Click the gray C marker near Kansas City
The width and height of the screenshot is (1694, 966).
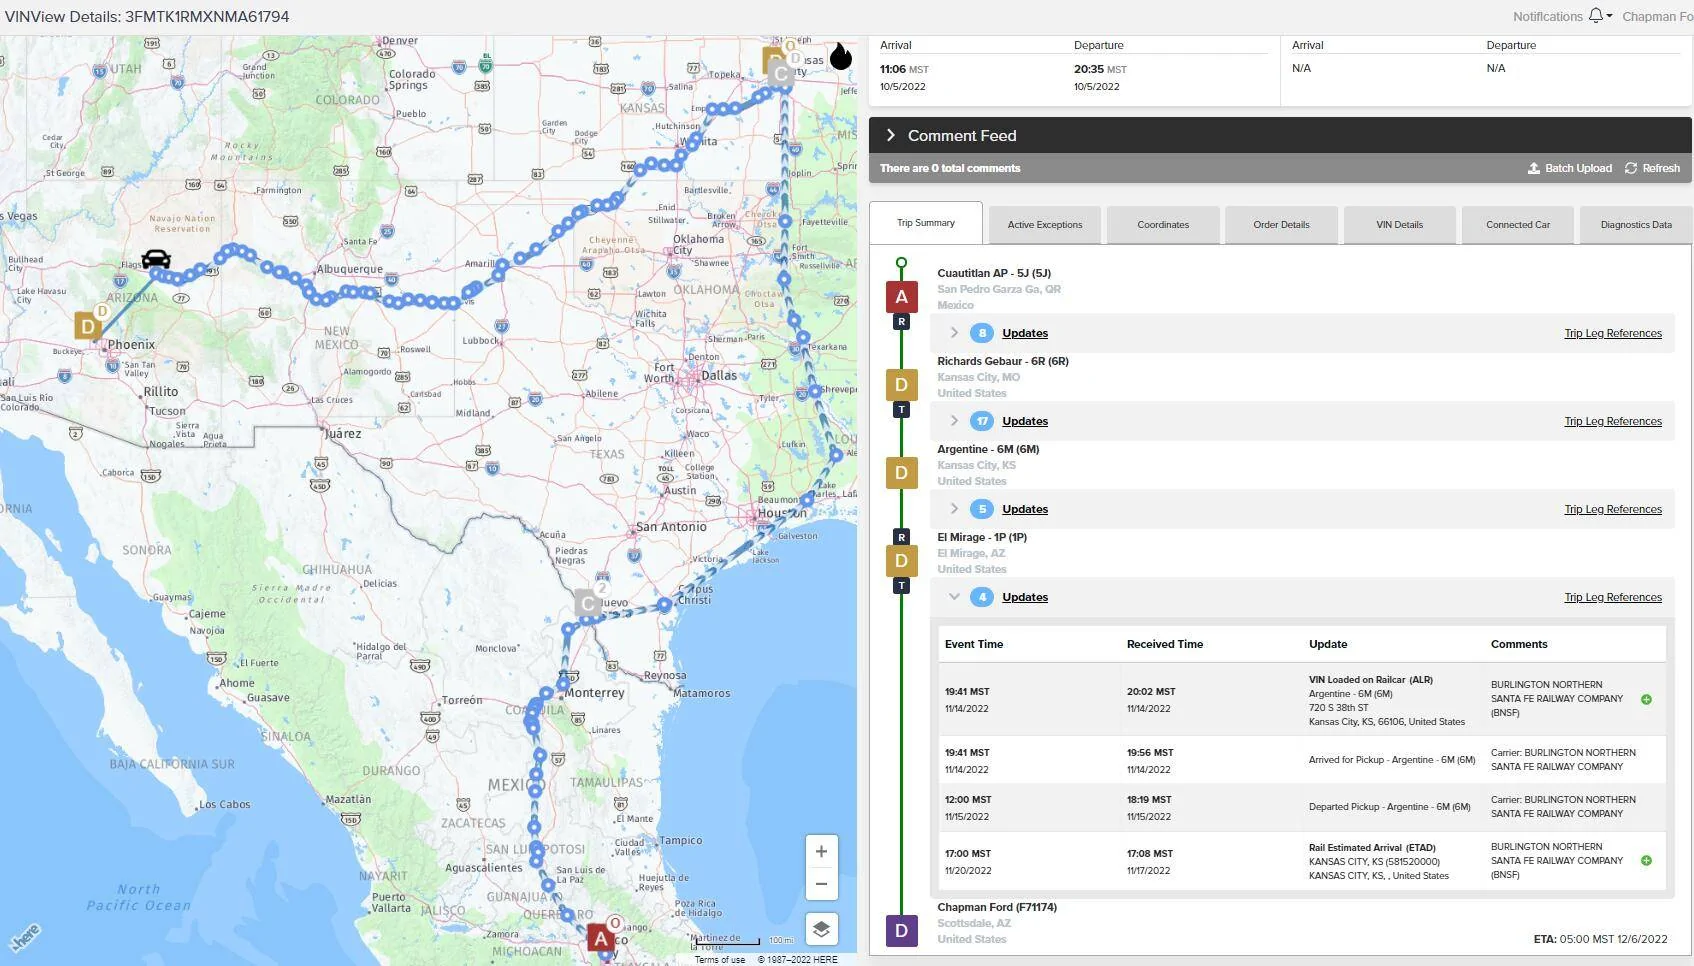point(781,73)
